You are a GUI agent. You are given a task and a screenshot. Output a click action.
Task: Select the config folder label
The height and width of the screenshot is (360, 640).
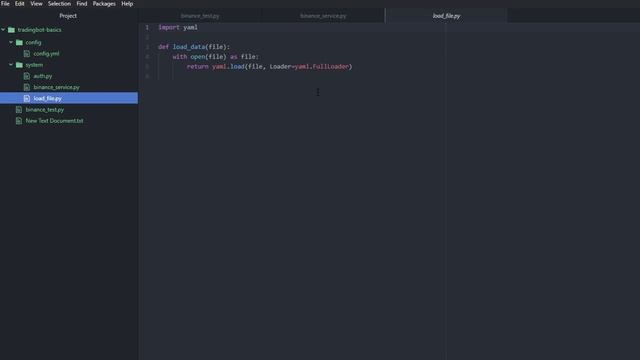point(33,42)
